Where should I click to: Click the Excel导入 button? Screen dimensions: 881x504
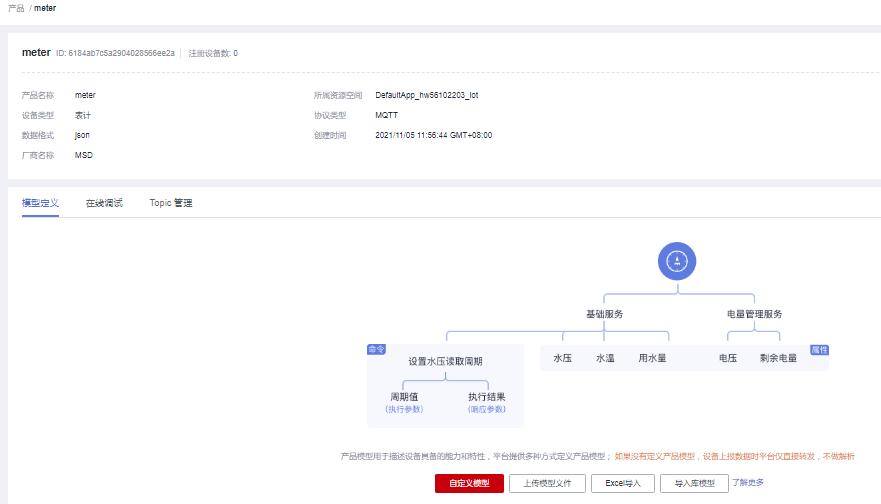click(623, 483)
